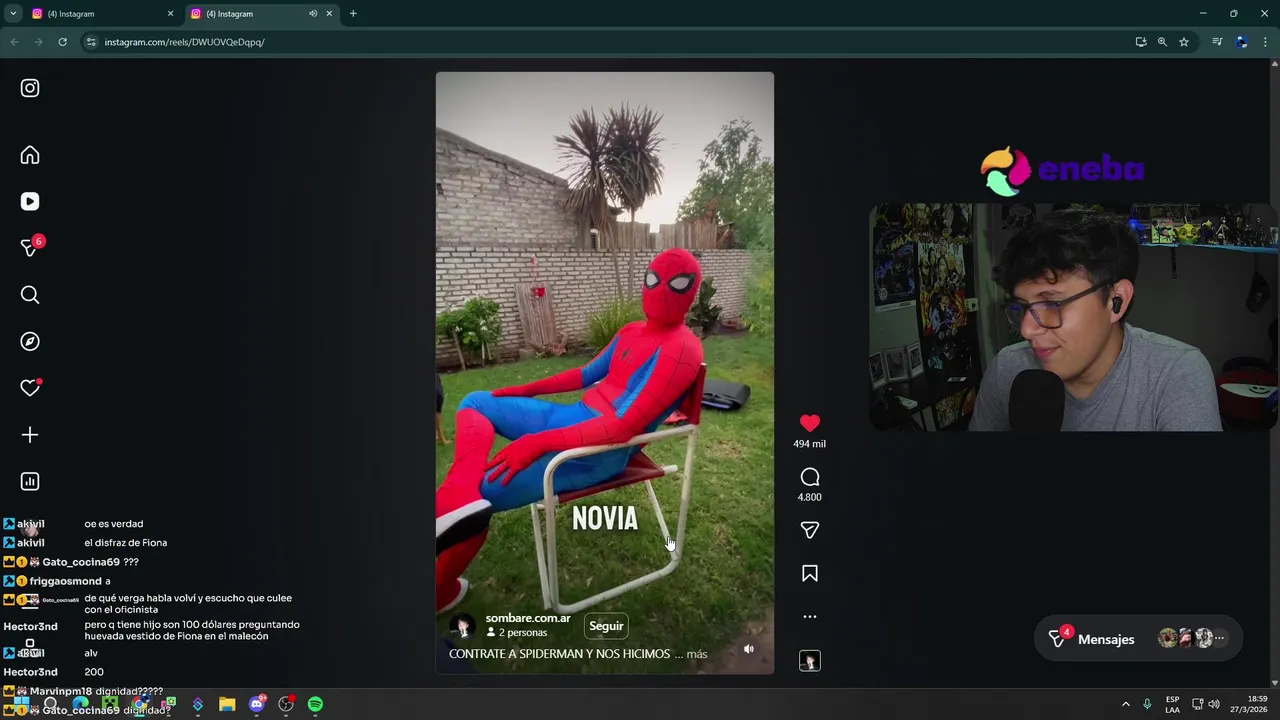Screen dimensions: 1280x720
Task: Open the browser media controls icon
Action: tap(1217, 42)
